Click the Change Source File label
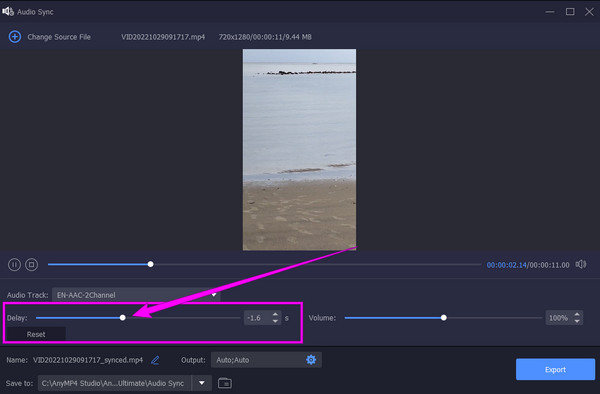Image resolution: width=600 pixels, height=394 pixels. click(59, 37)
